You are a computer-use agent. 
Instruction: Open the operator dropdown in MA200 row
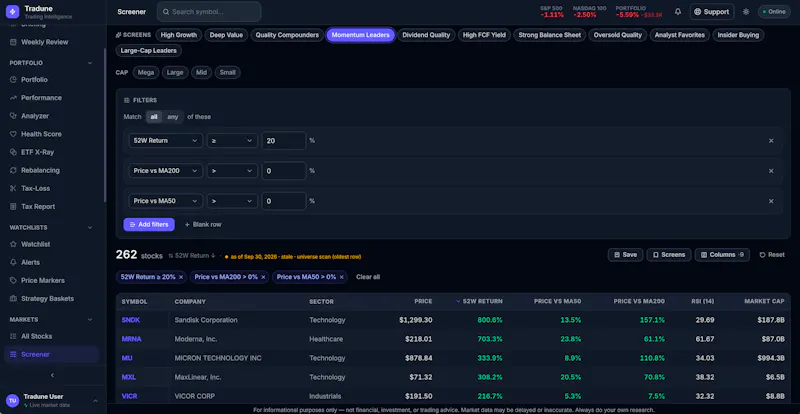(232, 171)
